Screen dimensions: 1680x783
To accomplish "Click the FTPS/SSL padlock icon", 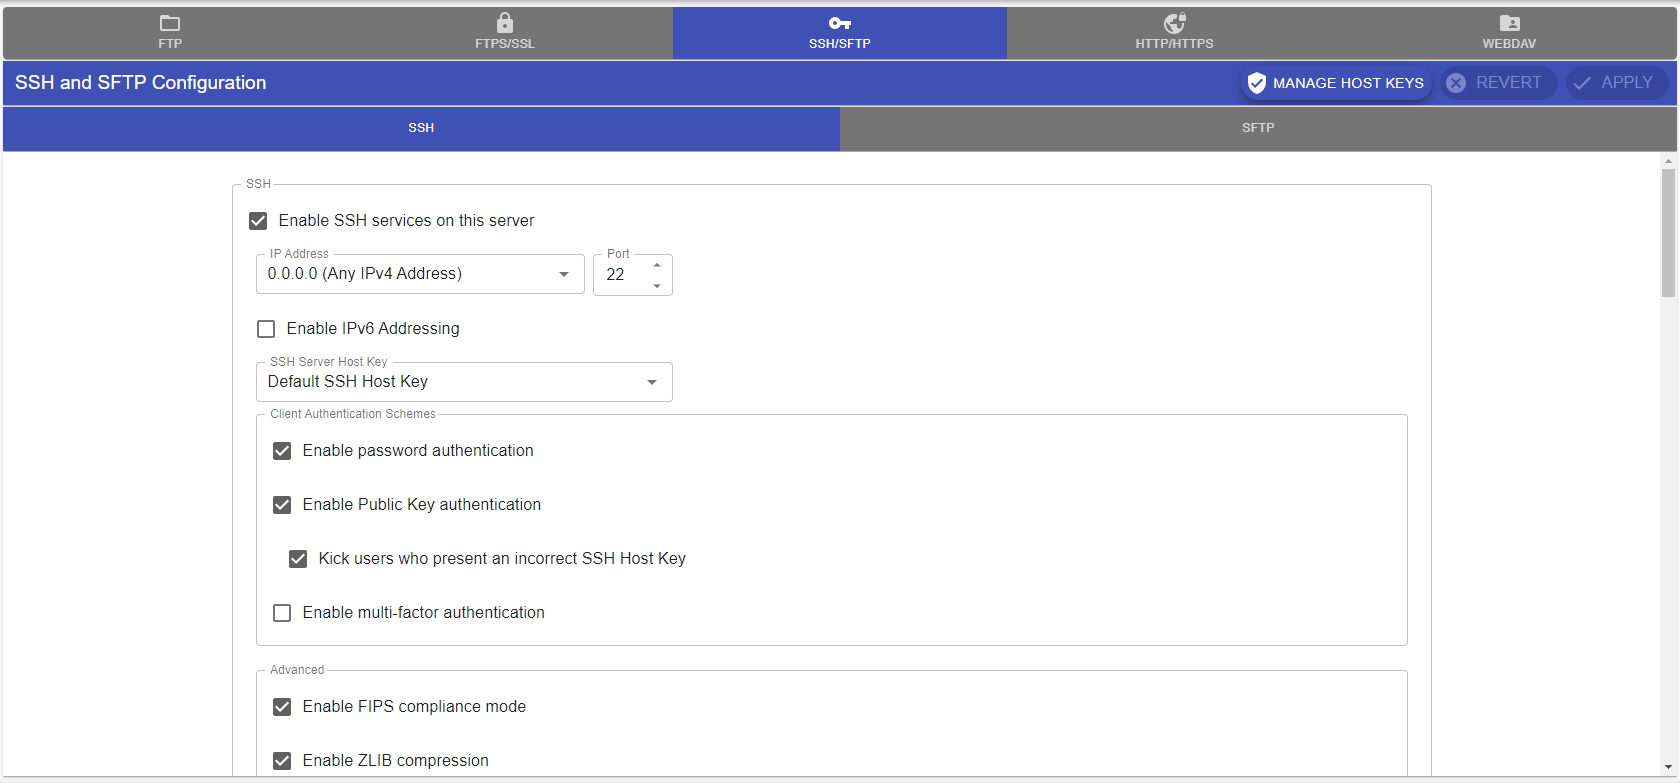I will point(505,22).
